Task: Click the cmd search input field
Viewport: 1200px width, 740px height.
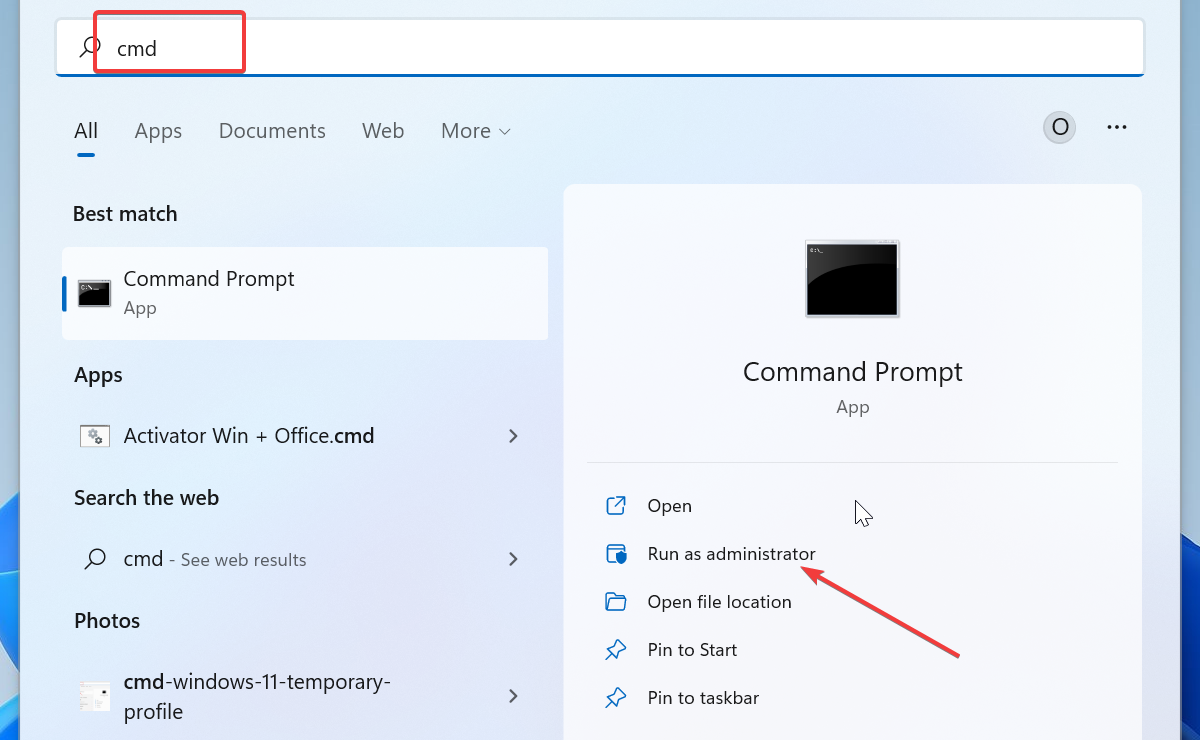Action: tap(600, 47)
